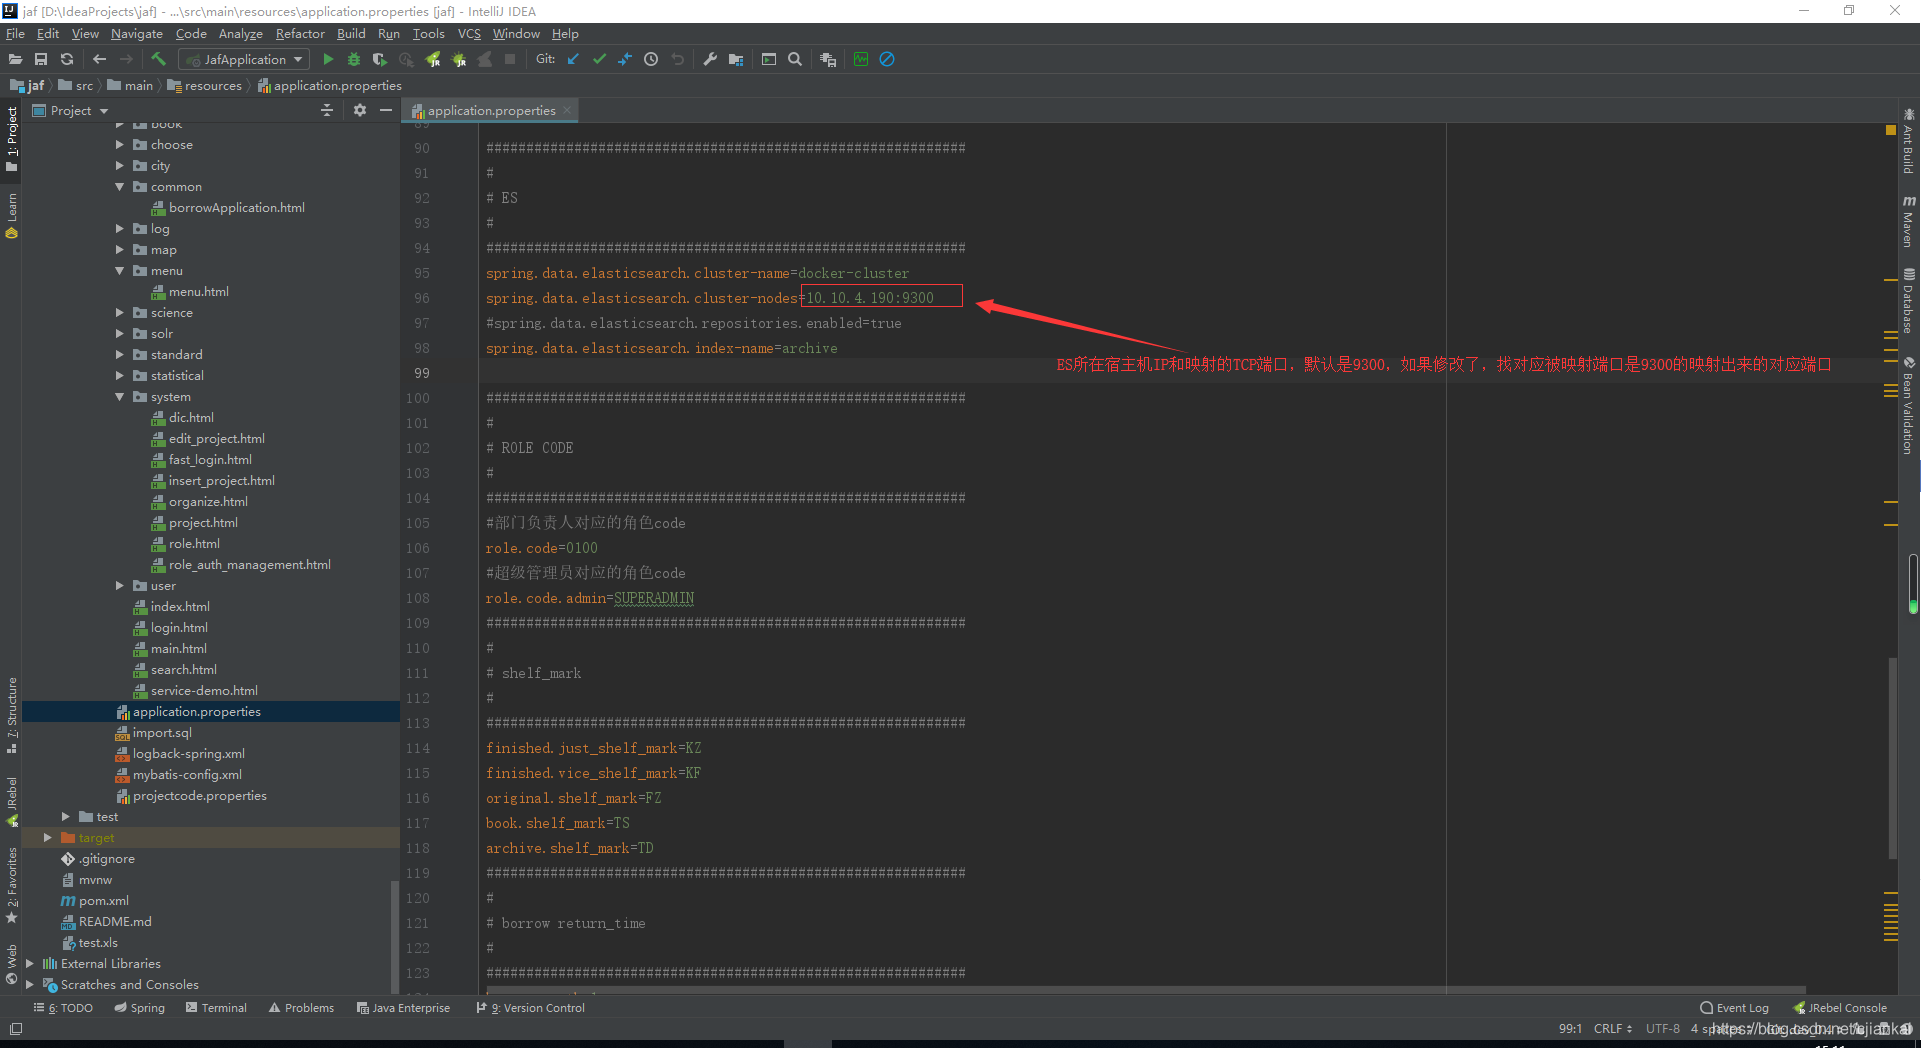Expand the target folder
Viewport: 1921px width, 1048px height.
pos(48,838)
